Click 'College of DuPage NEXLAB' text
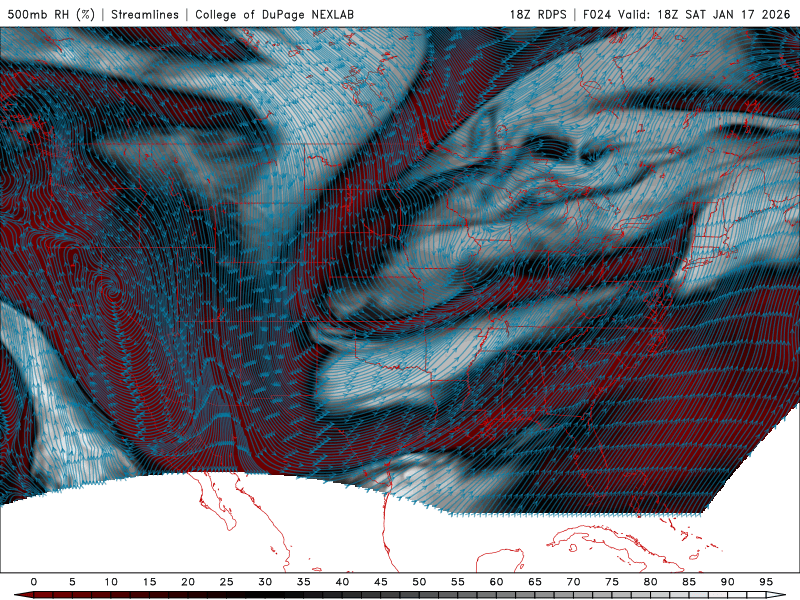 (x=274, y=14)
